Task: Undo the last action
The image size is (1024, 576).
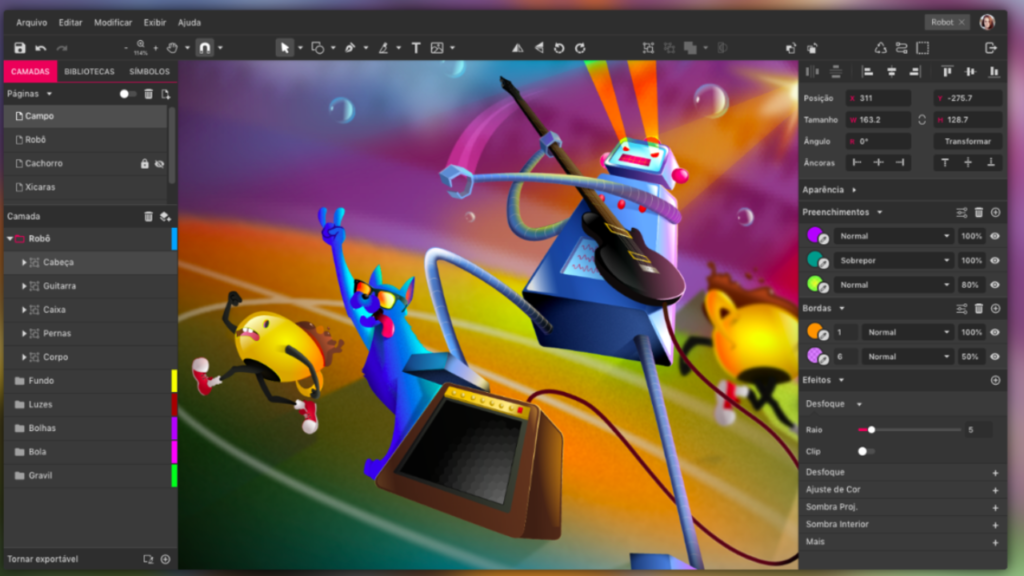Action: (40, 48)
